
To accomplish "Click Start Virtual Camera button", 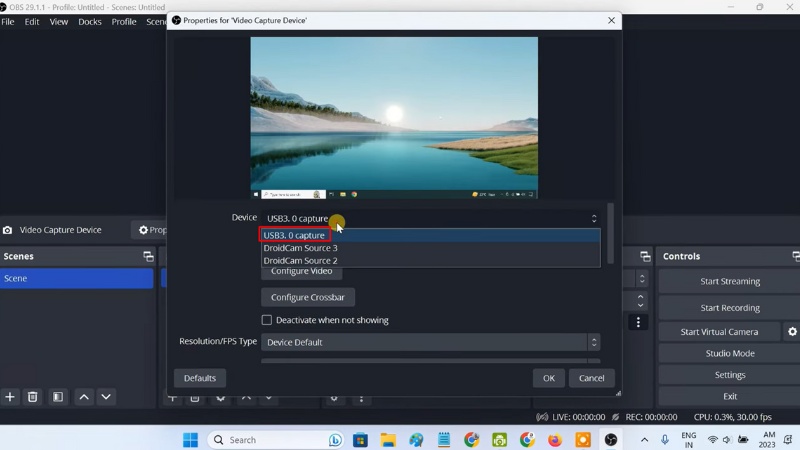I will [719, 332].
